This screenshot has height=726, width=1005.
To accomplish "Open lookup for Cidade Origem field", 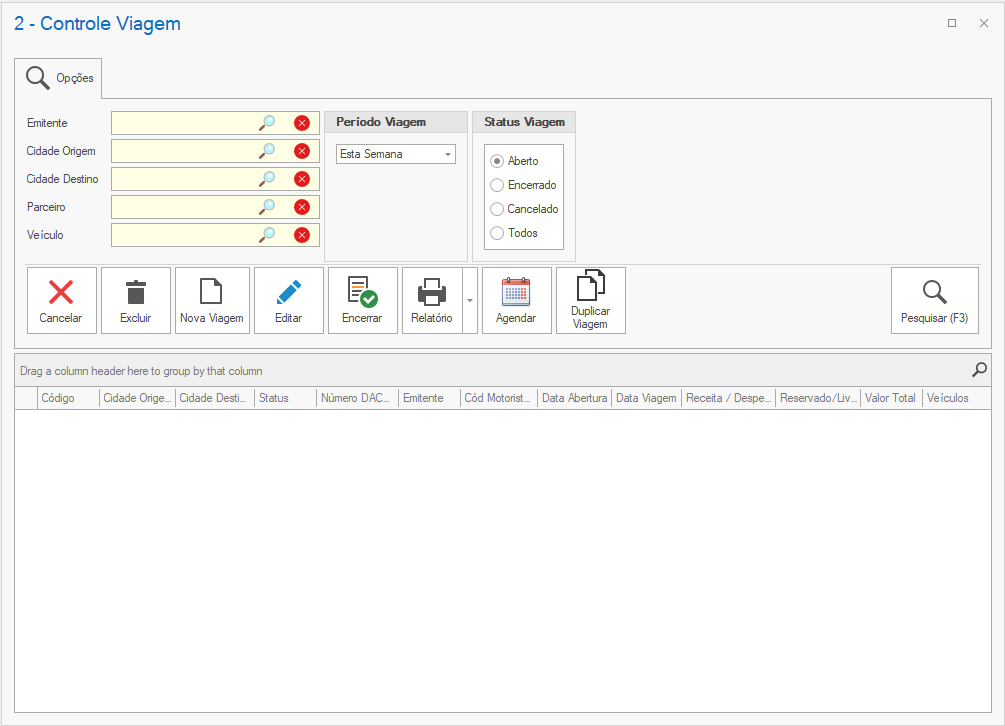I will 267,151.
